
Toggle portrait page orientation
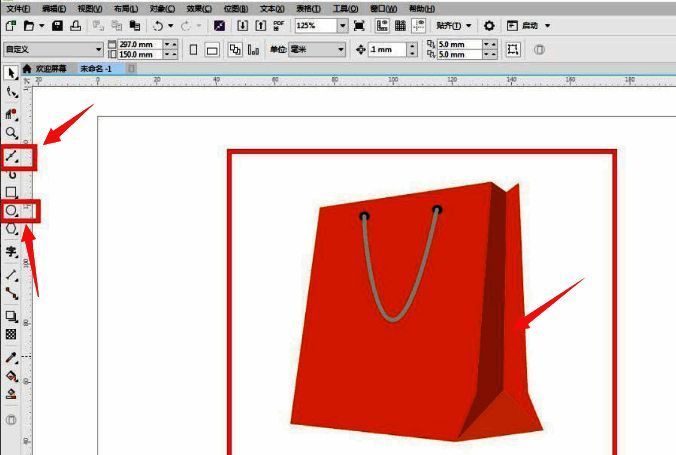tap(193, 49)
